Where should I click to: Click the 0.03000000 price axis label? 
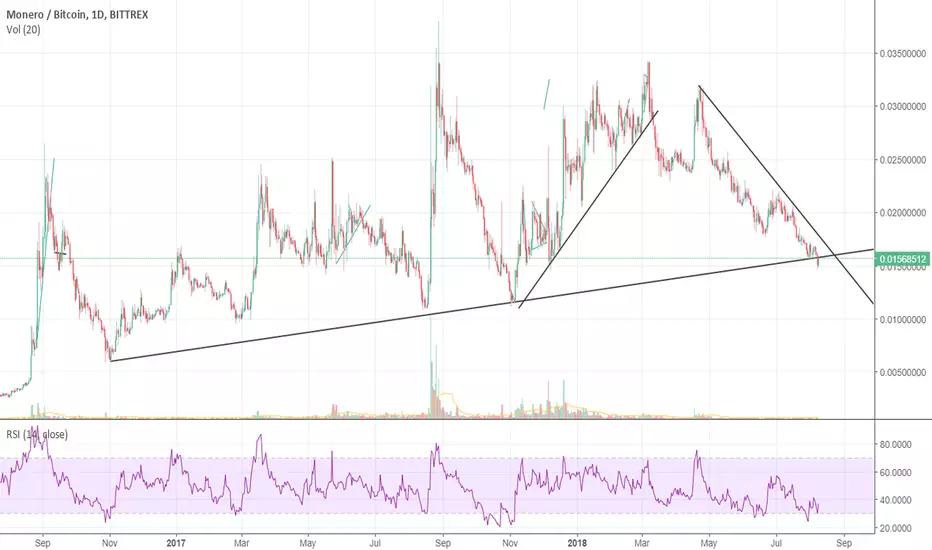pos(902,106)
